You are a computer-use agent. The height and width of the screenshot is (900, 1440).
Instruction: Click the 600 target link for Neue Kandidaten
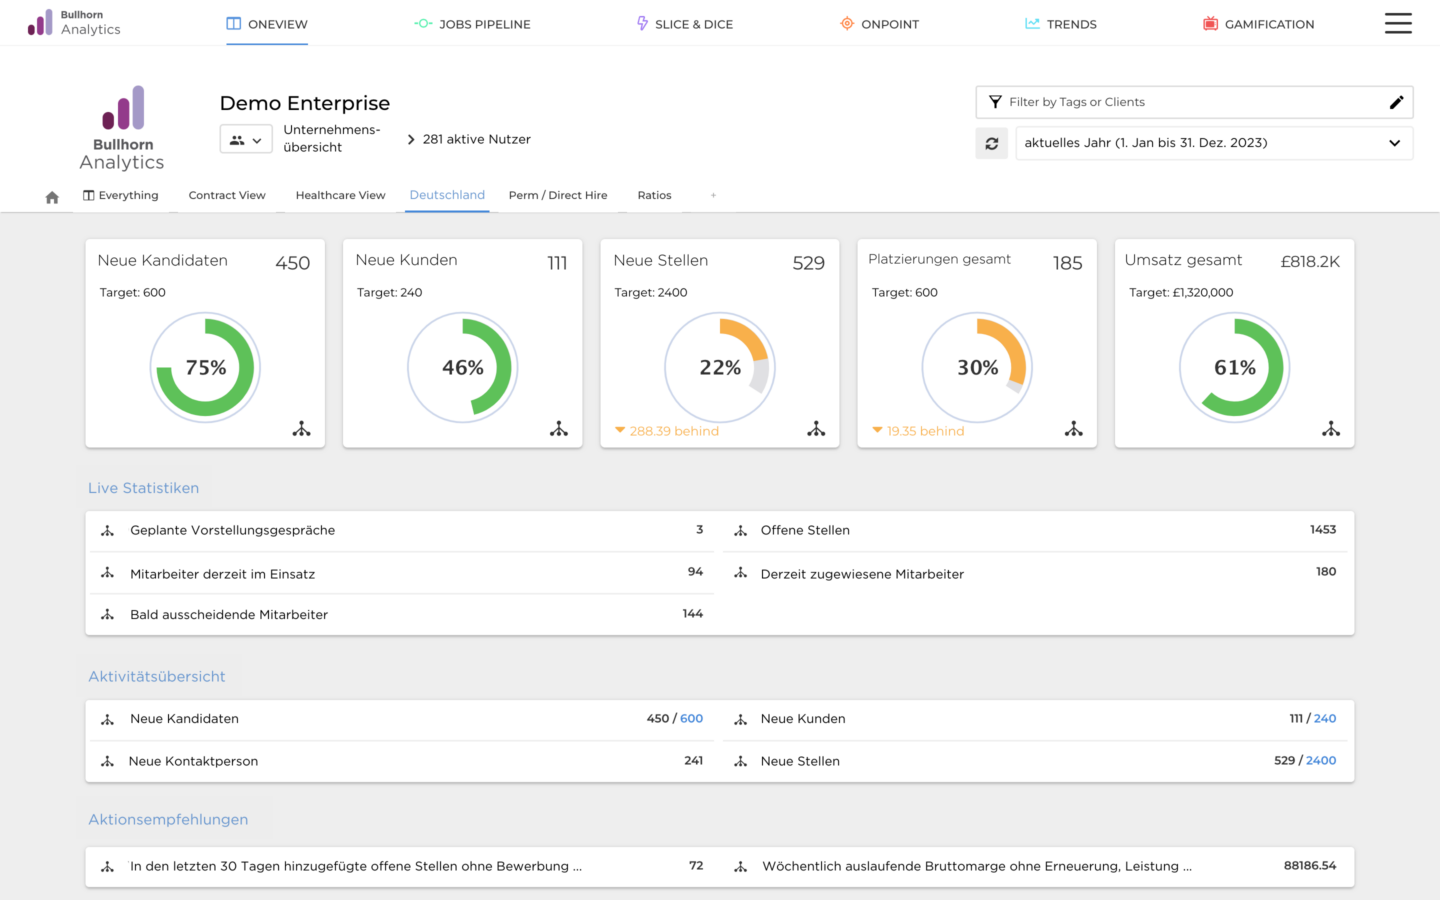(693, 718)
